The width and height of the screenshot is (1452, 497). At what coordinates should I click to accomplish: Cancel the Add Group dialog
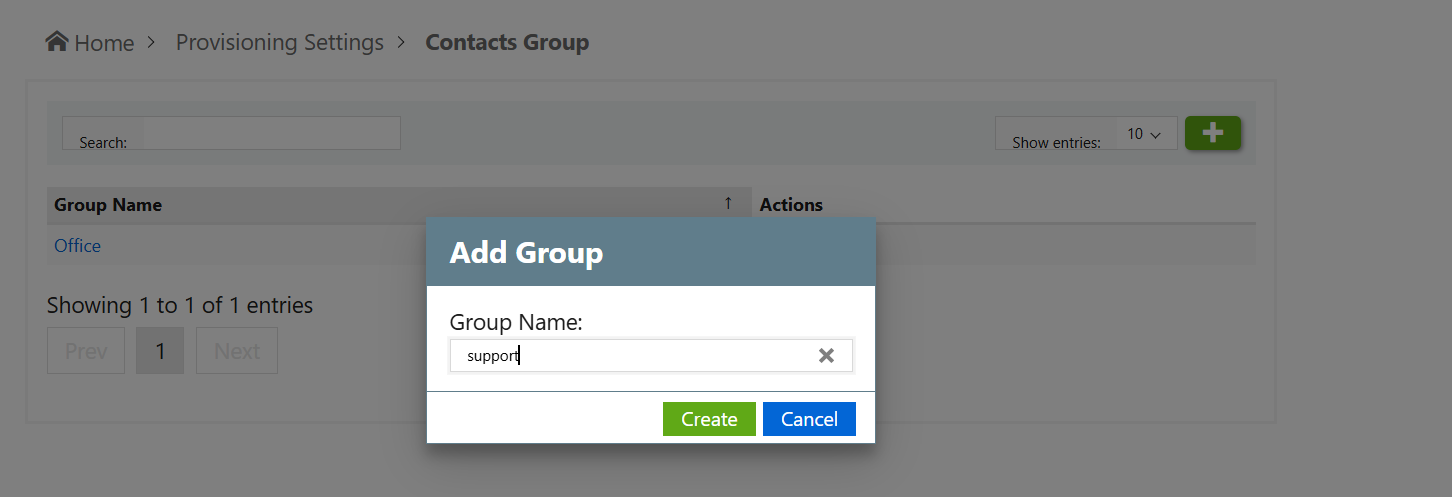tap(809, 419)
